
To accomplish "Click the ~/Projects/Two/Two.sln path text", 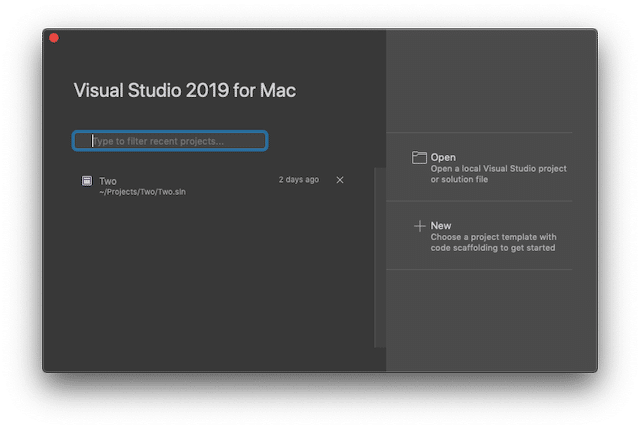I will coord(142,192).
